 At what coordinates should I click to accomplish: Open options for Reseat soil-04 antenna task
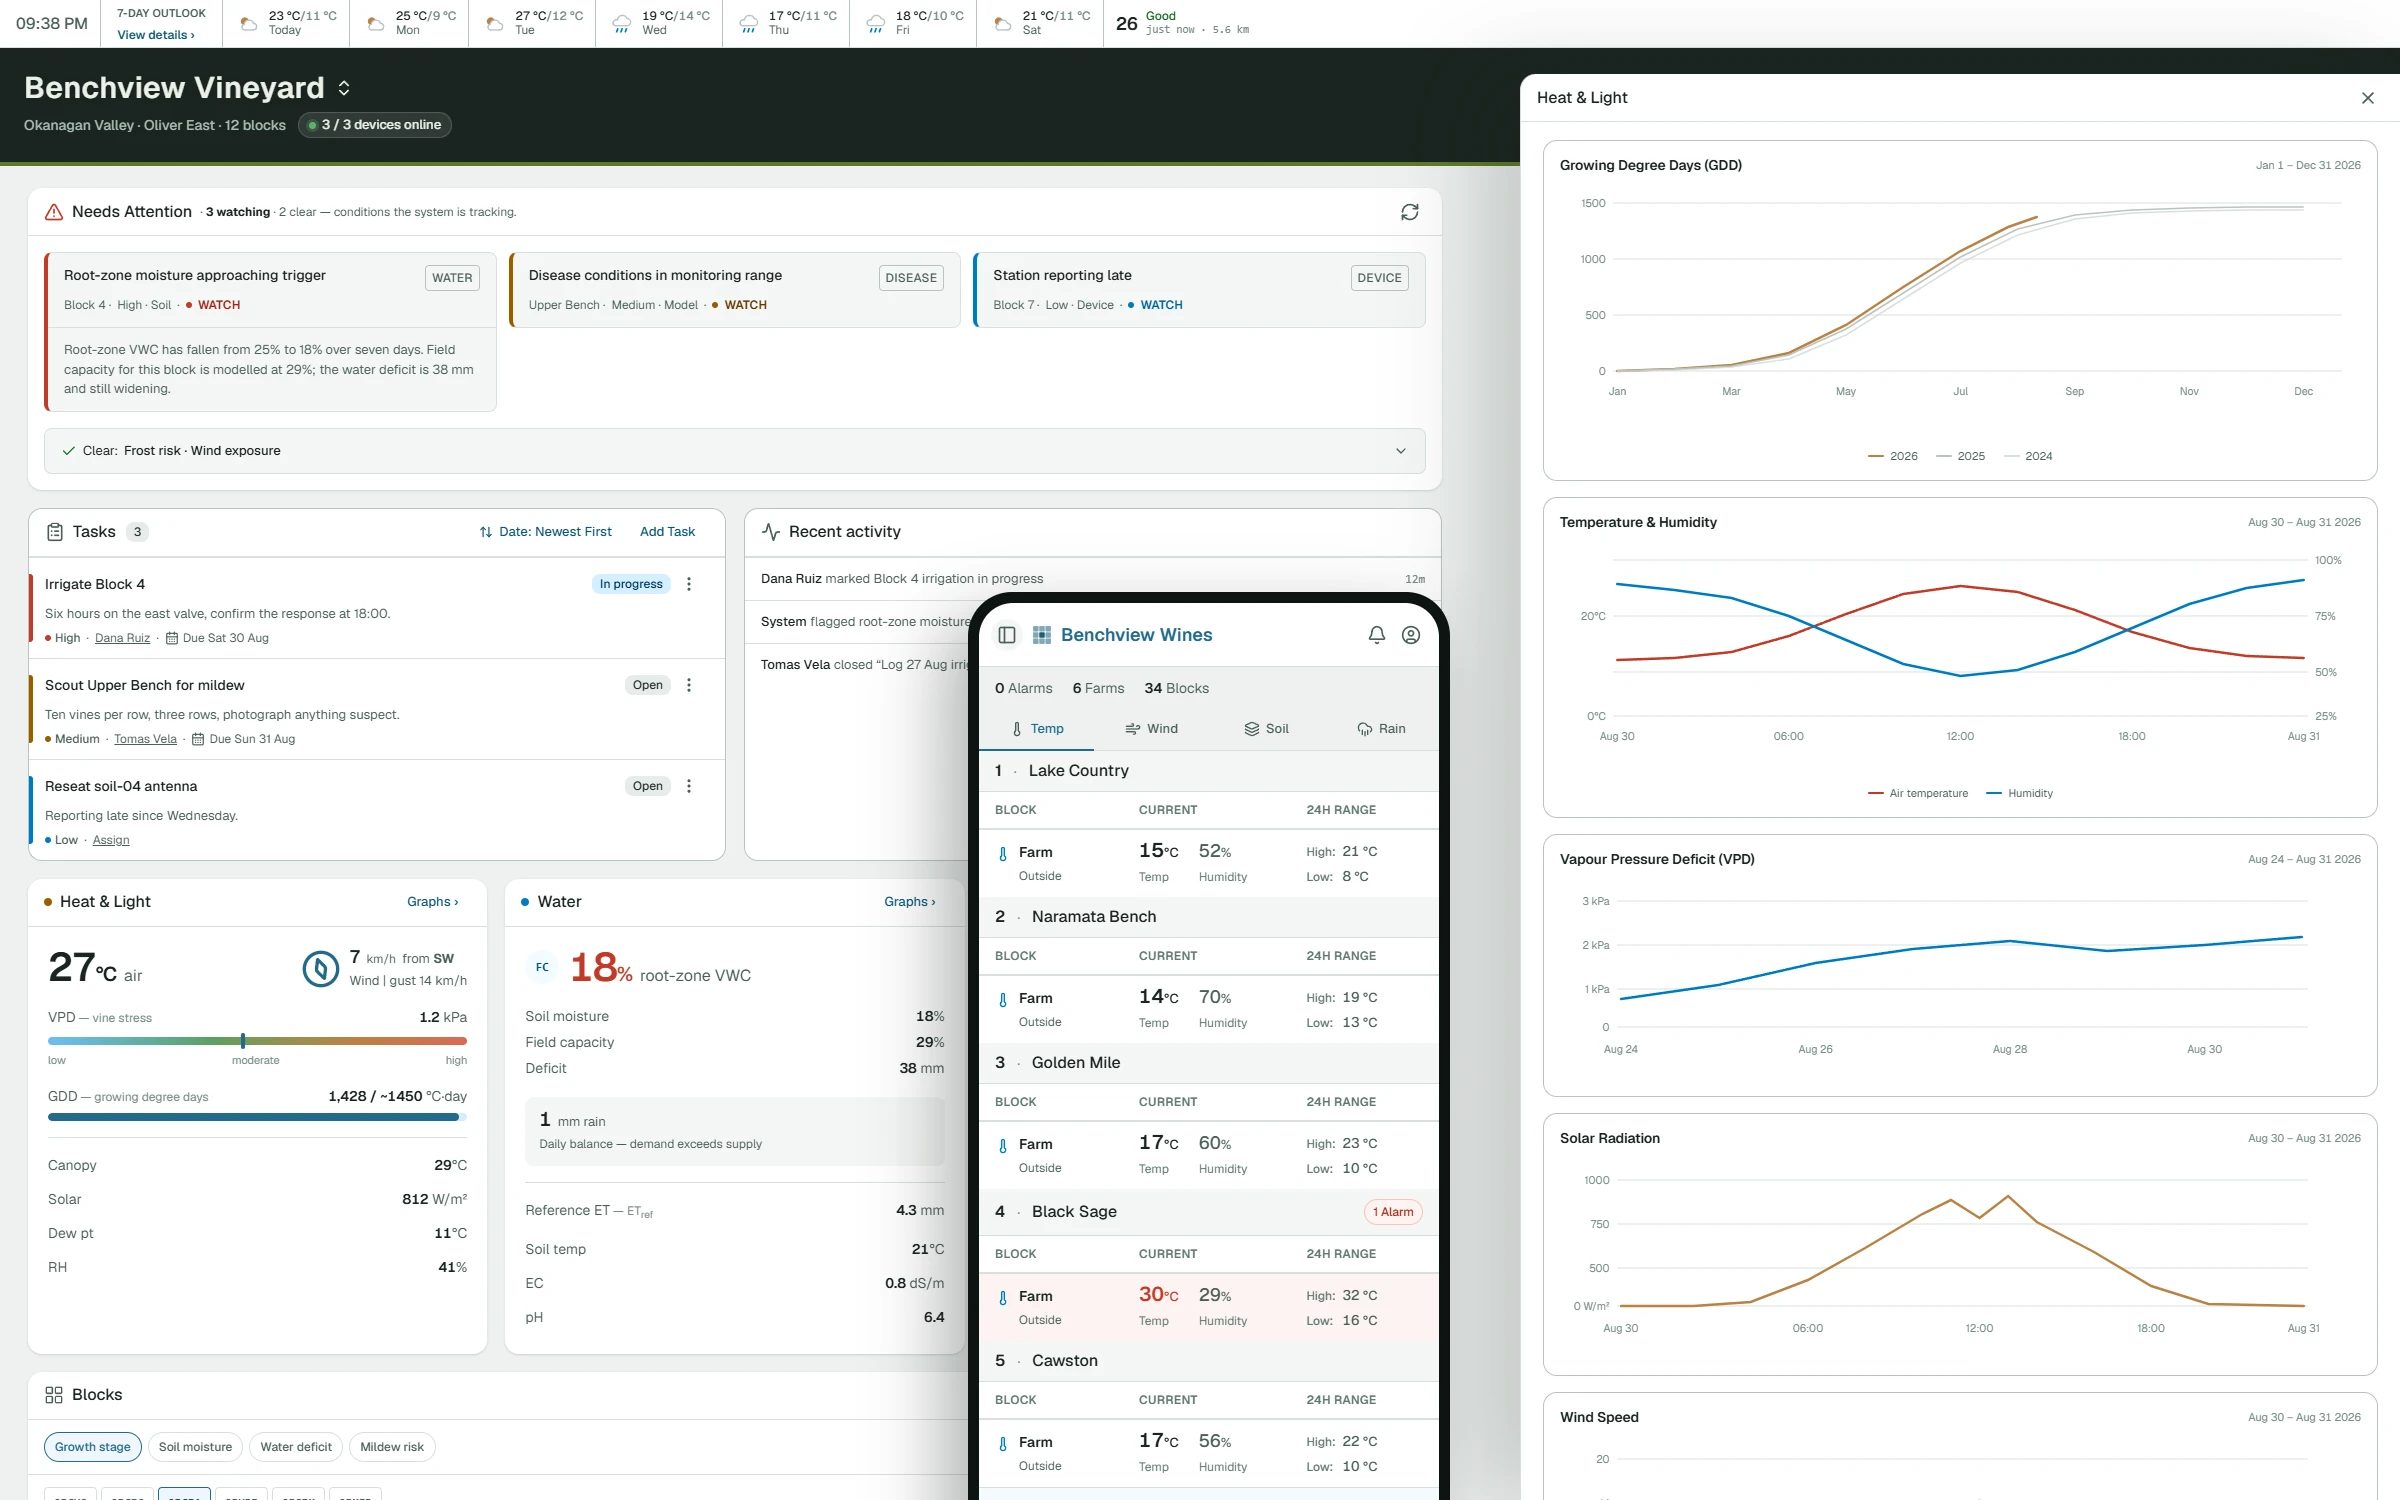pos(689,786)
